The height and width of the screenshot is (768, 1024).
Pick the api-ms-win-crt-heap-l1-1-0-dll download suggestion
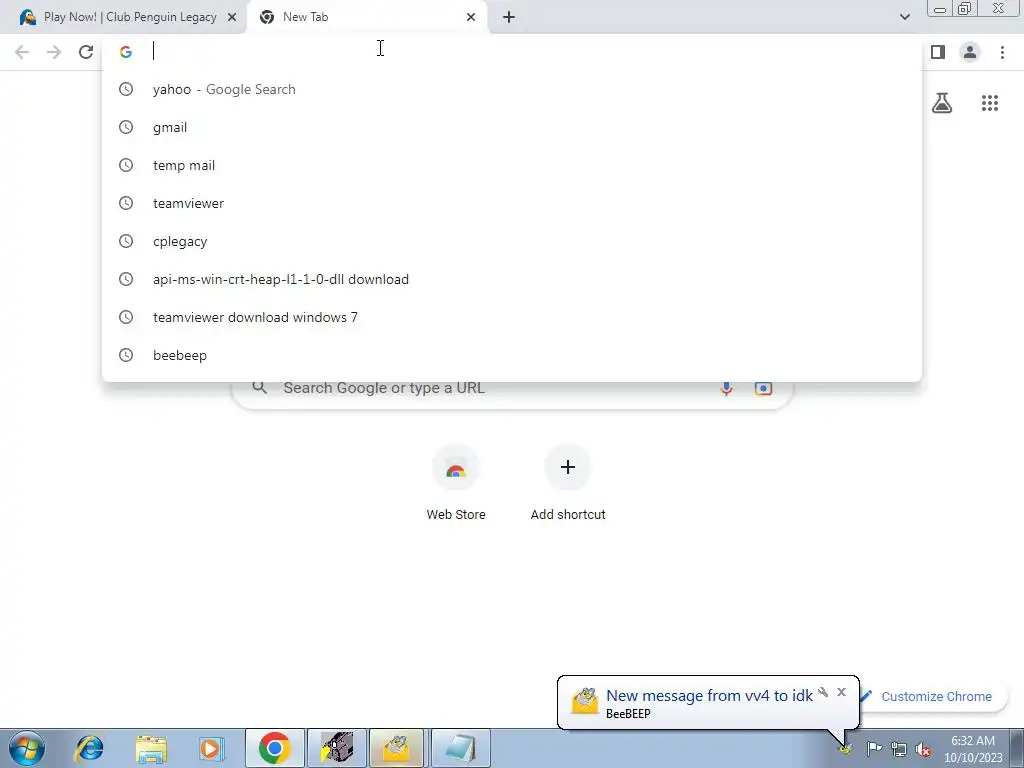tap(512, 279)
